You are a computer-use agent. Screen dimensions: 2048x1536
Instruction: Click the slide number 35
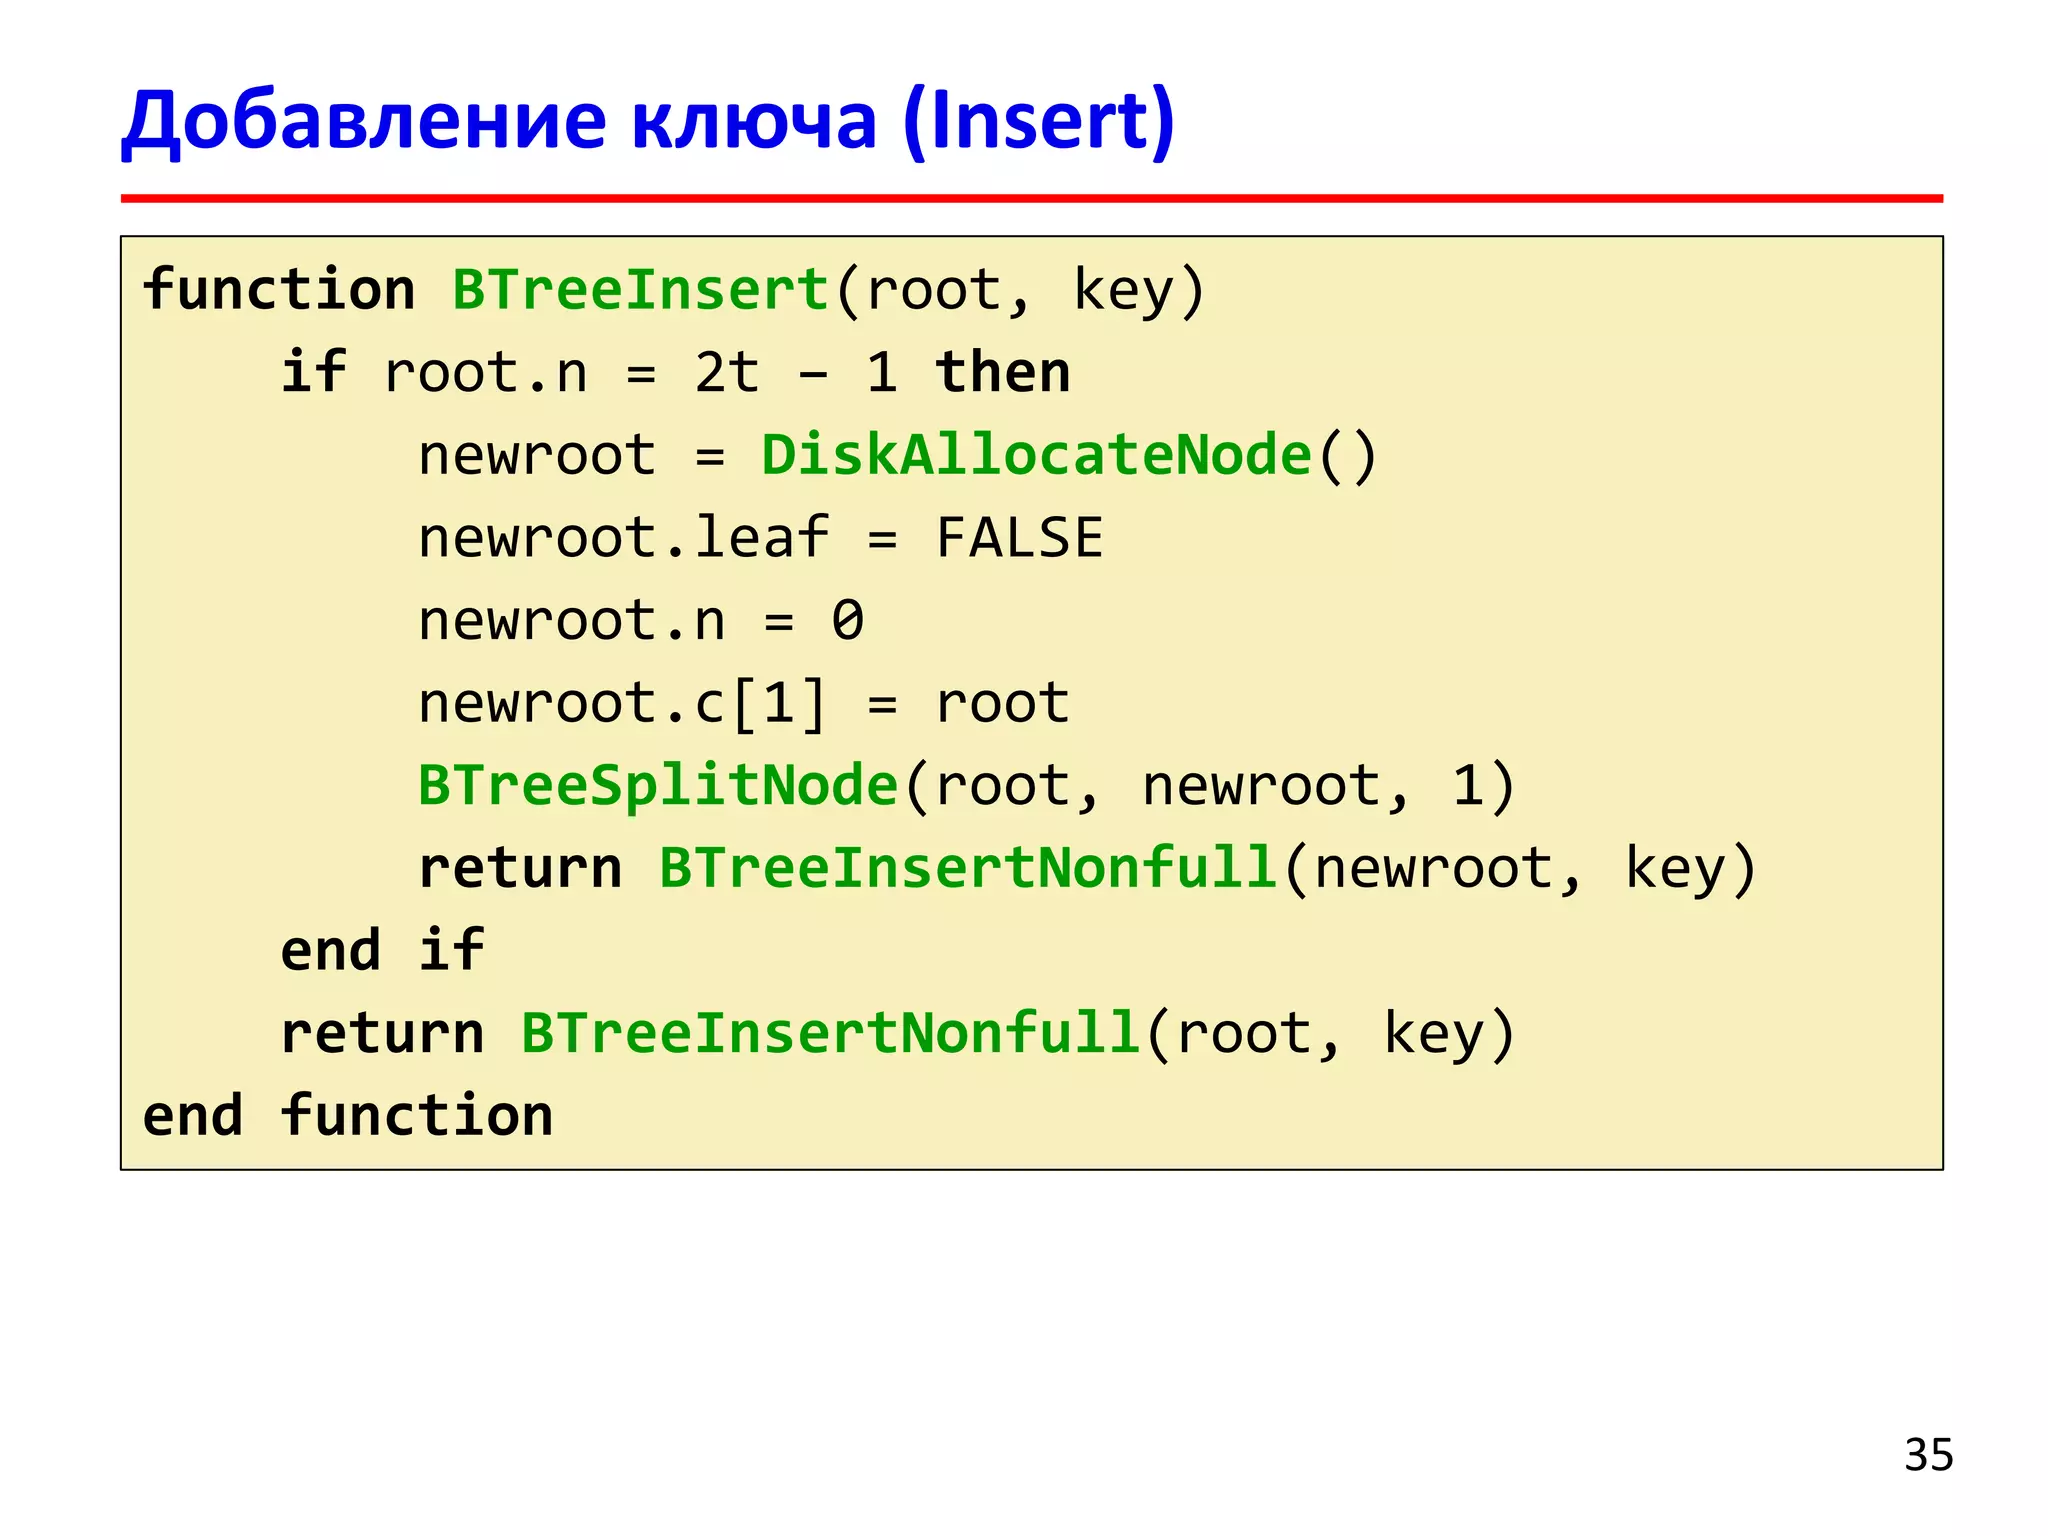tap(1928, 1455)
